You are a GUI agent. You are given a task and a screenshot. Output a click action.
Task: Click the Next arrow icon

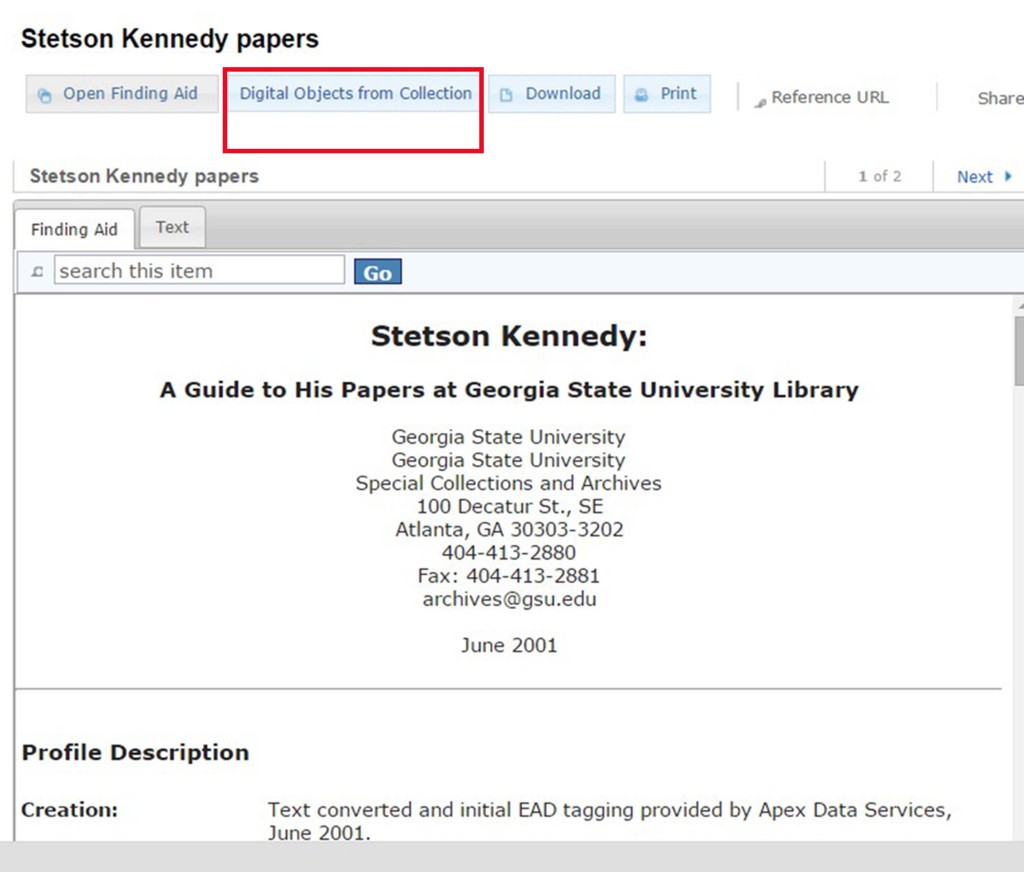click(1008, 176)
